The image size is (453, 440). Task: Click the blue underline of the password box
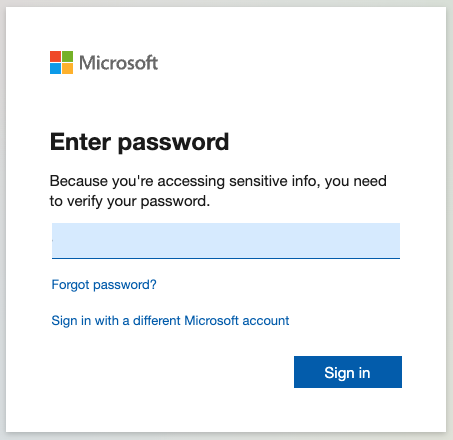(x=226, y=258)
